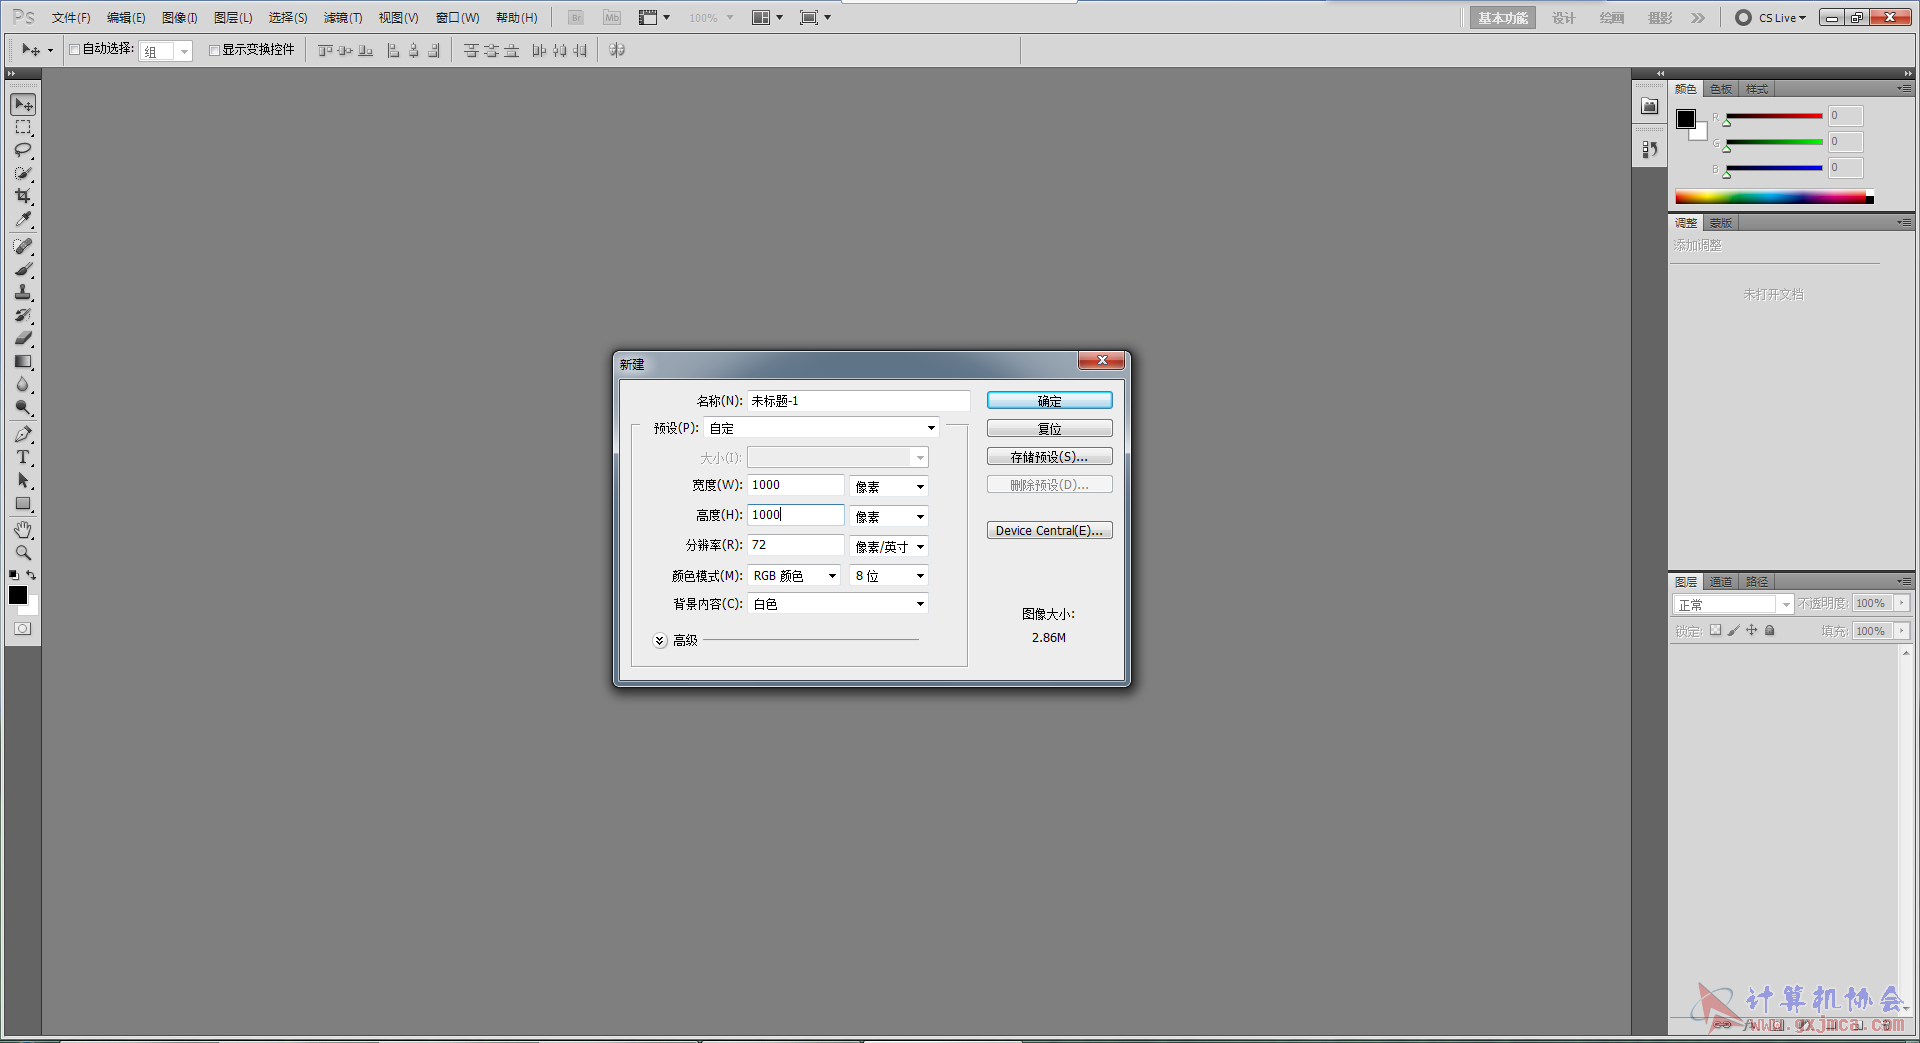The height and width of the screenshot is (1043, 1920).
Task: Expand the 高级 advanced options section
Action: (660, 641)
